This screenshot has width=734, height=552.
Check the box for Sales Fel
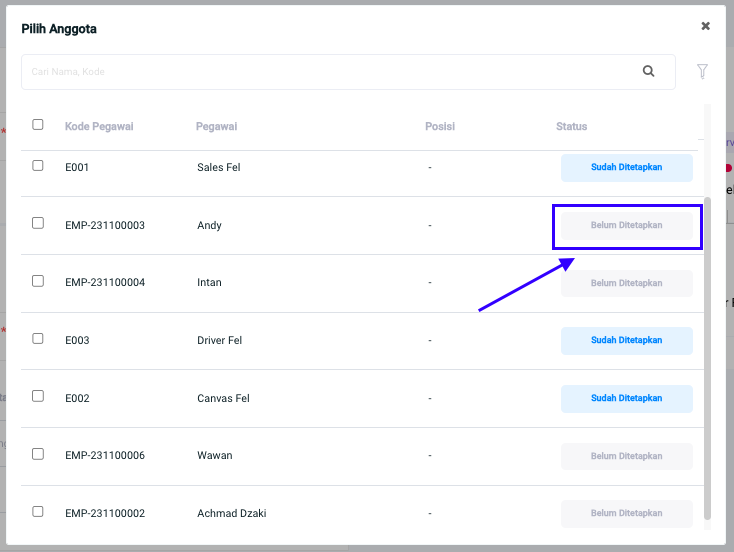click(38, 166)
